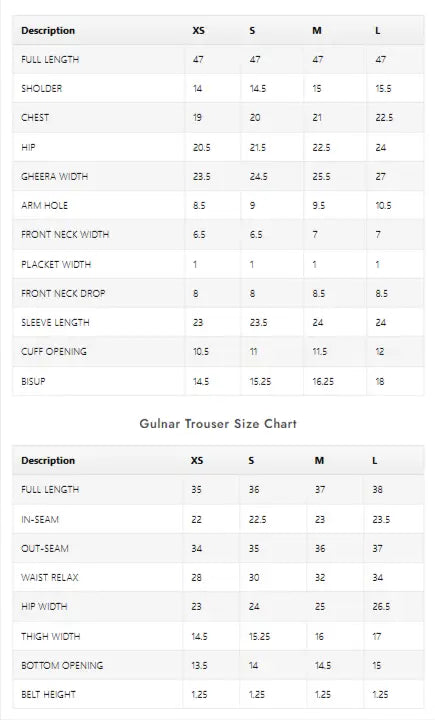
Task: Select the BELT HEIGHT row label
Action: point(48,694)
